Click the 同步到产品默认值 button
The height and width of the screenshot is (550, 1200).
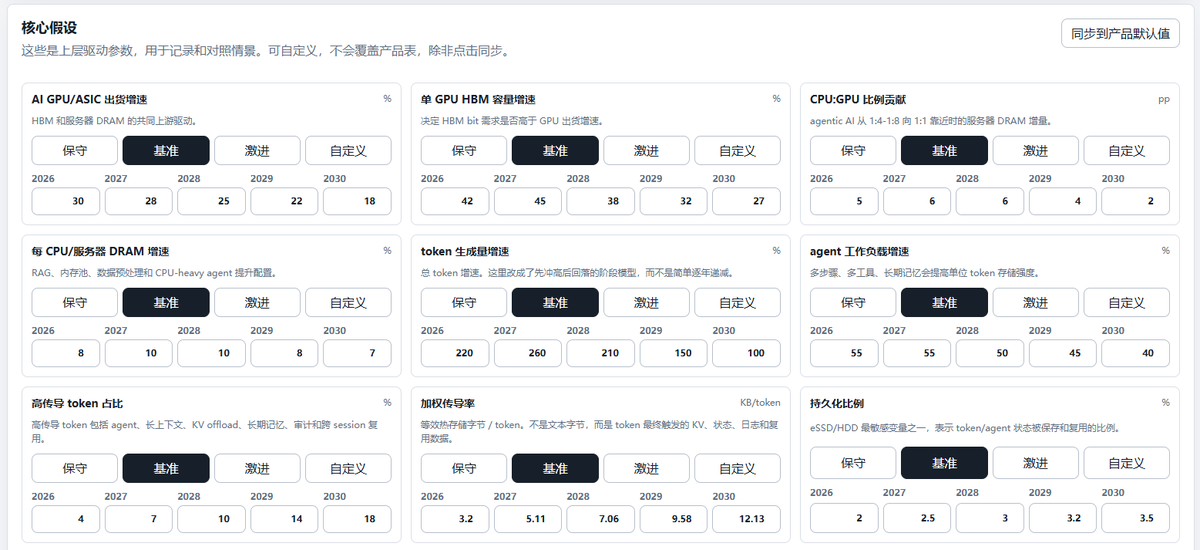click(x=1120, y=33)
